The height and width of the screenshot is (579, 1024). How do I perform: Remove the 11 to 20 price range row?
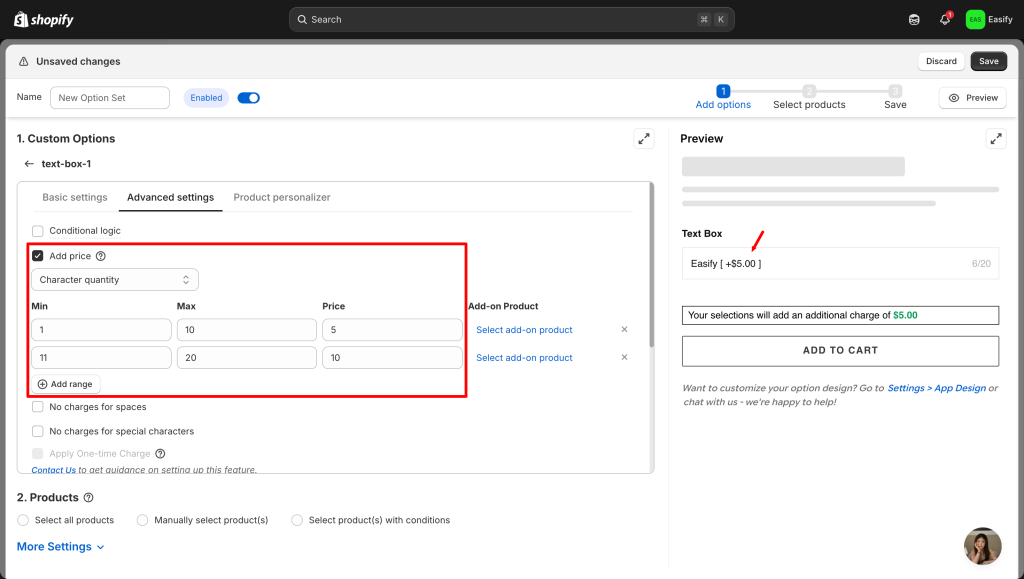625,357
